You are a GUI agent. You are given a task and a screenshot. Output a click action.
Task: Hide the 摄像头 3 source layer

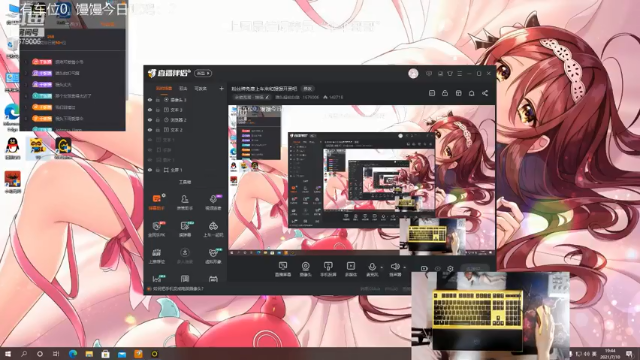click(x=150, y=100)
